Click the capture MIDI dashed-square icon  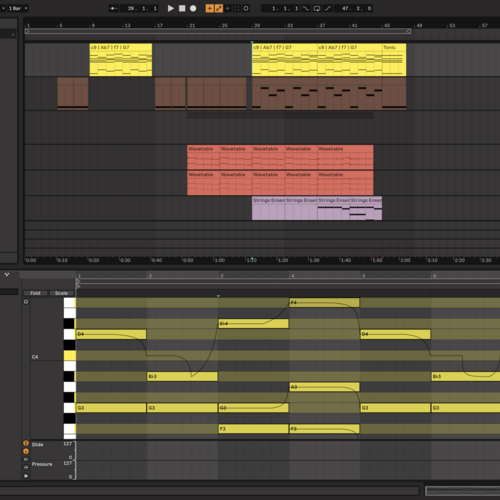237,8
